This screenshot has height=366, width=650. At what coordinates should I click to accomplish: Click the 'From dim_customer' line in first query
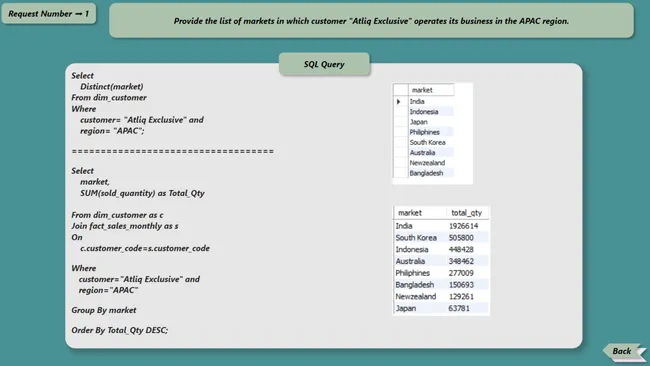(109, 98)
